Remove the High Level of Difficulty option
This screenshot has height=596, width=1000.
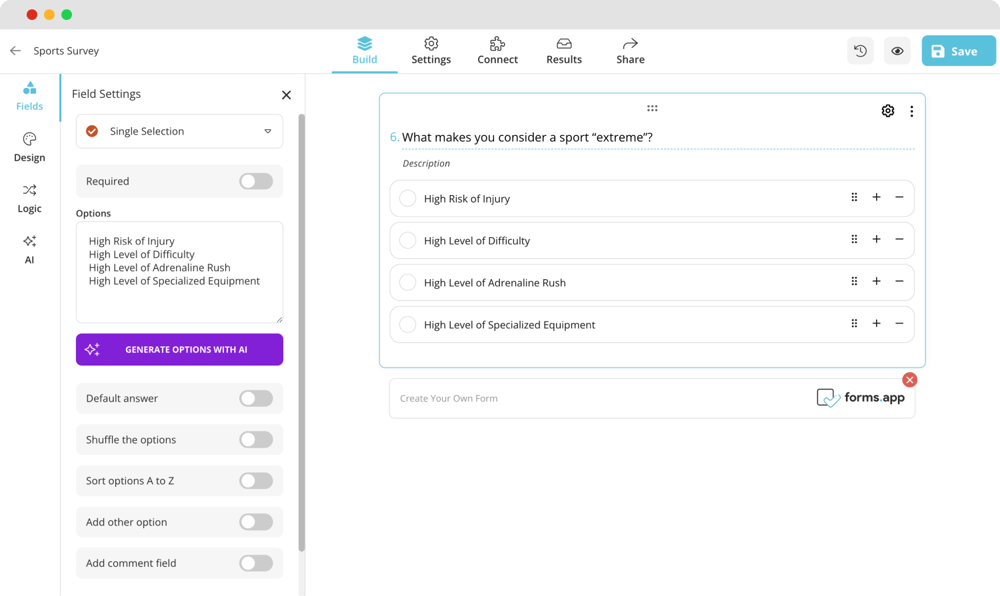click(x=898, y=240)
